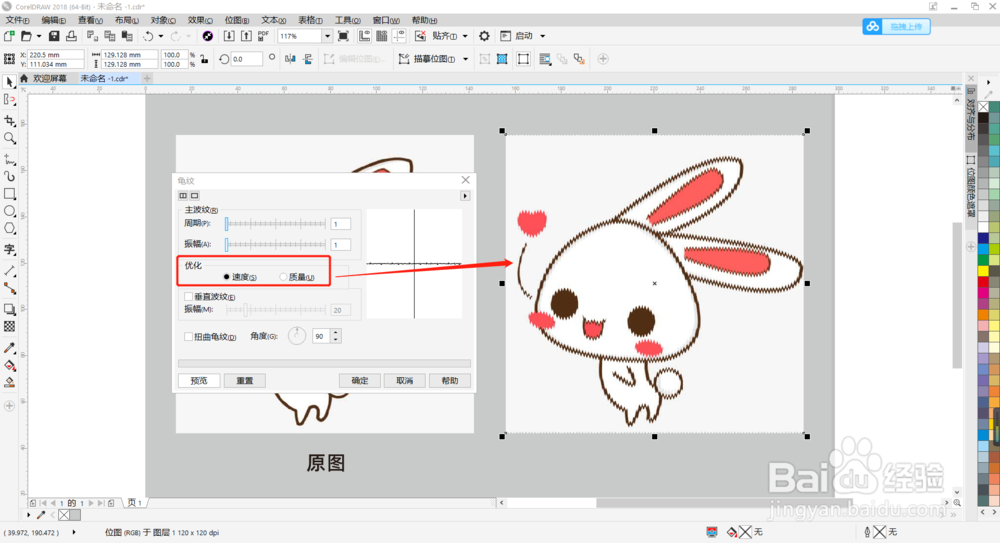Click the 周期 period value field
1000x543 pixels.
[341, 224]
